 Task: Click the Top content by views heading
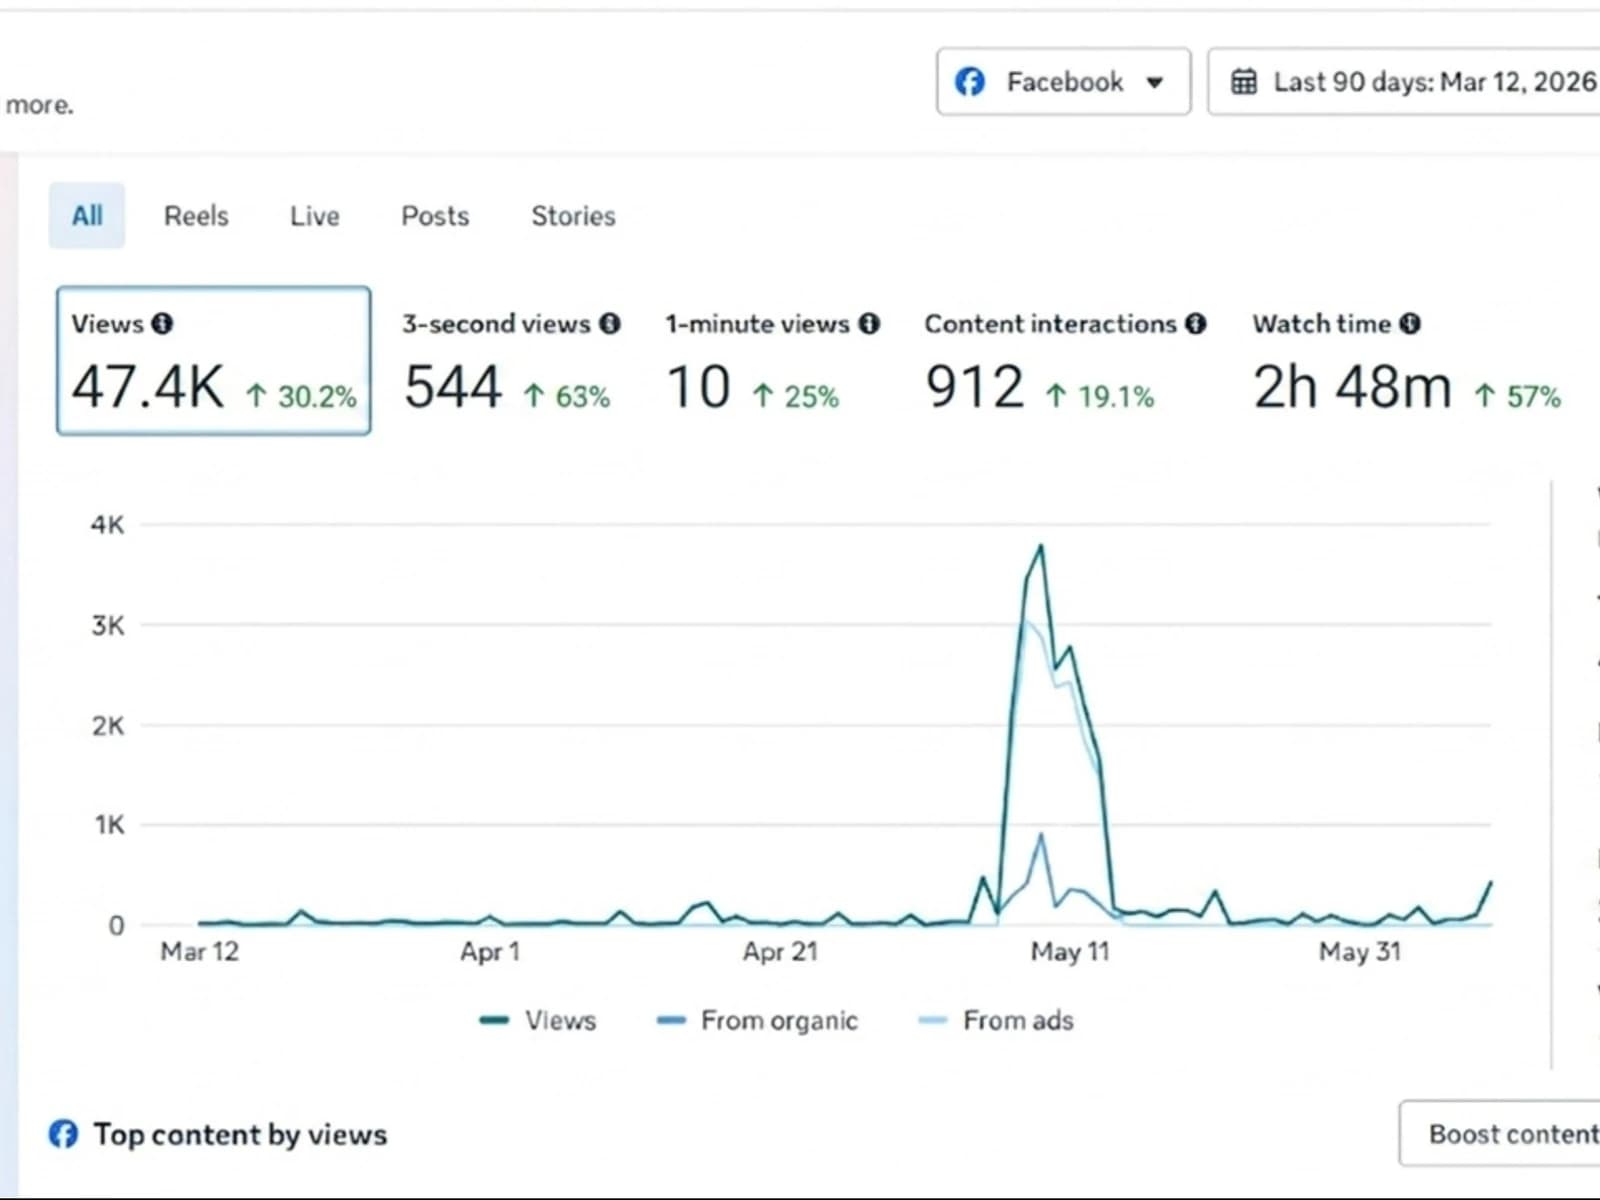tap(240, 1135)
